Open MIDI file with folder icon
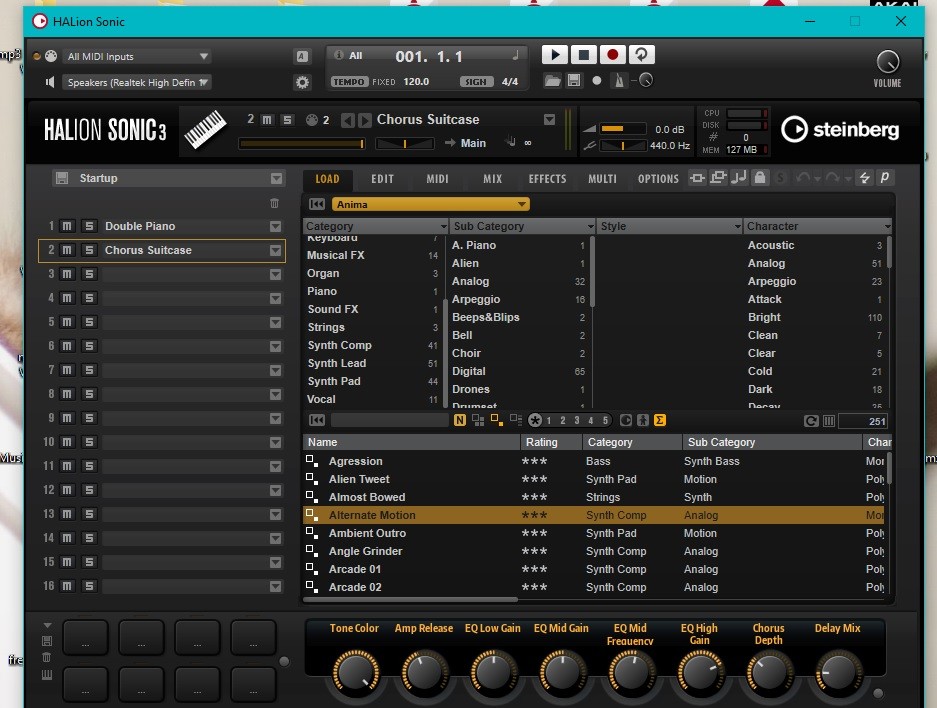 [x=553, y=81]
